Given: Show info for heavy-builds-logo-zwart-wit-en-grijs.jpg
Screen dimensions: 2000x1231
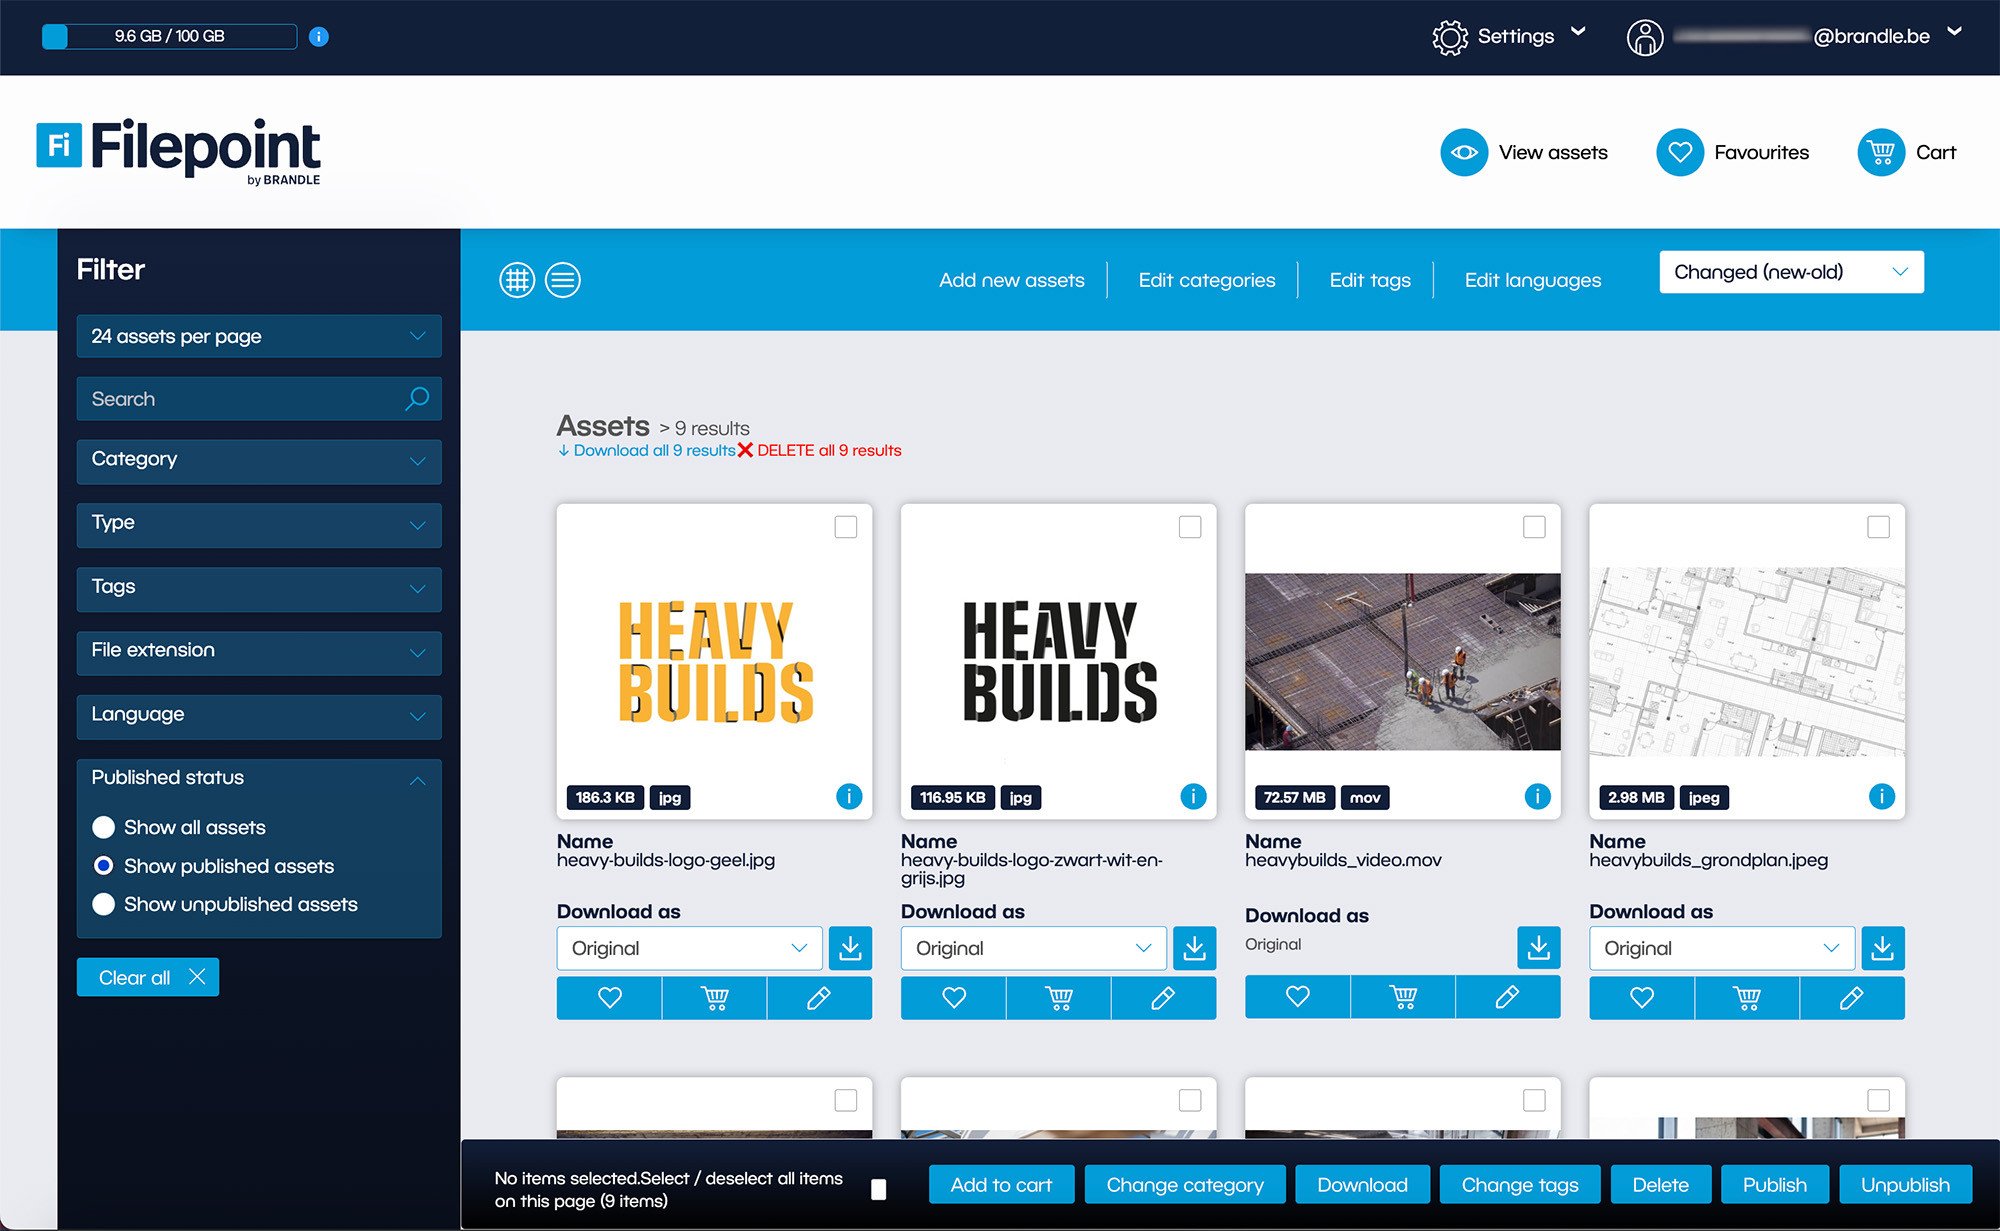Looking at the screenshot, I should (1193, 796).
